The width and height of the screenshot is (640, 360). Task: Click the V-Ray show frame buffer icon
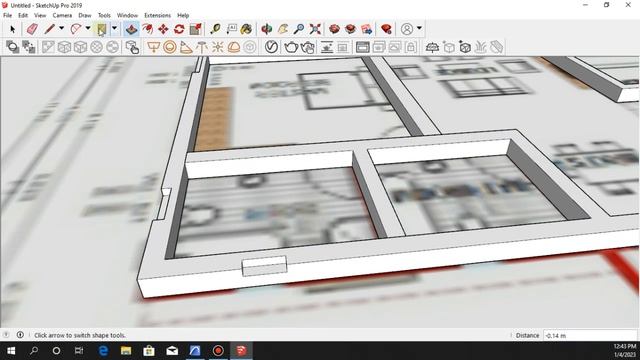[362, 47]
